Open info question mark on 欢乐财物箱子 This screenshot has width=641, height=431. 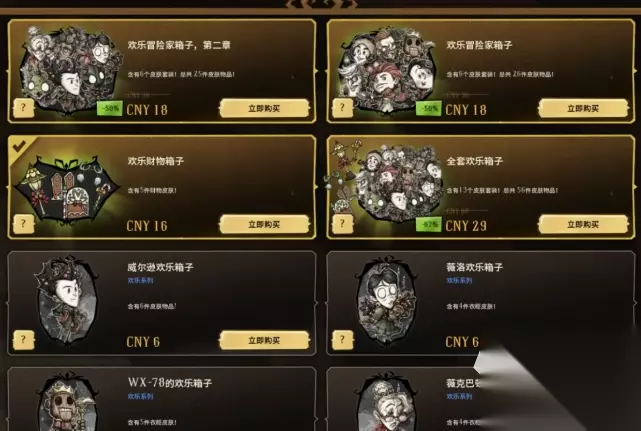(x=23, y=224)
